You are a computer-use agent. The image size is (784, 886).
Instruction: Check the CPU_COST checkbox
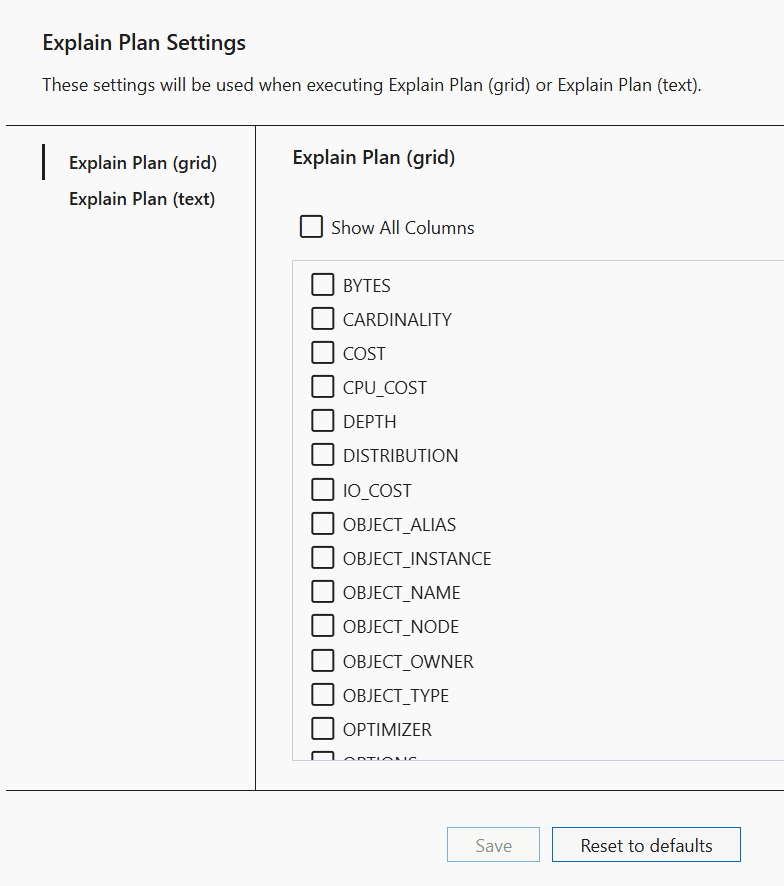(323, 386)
